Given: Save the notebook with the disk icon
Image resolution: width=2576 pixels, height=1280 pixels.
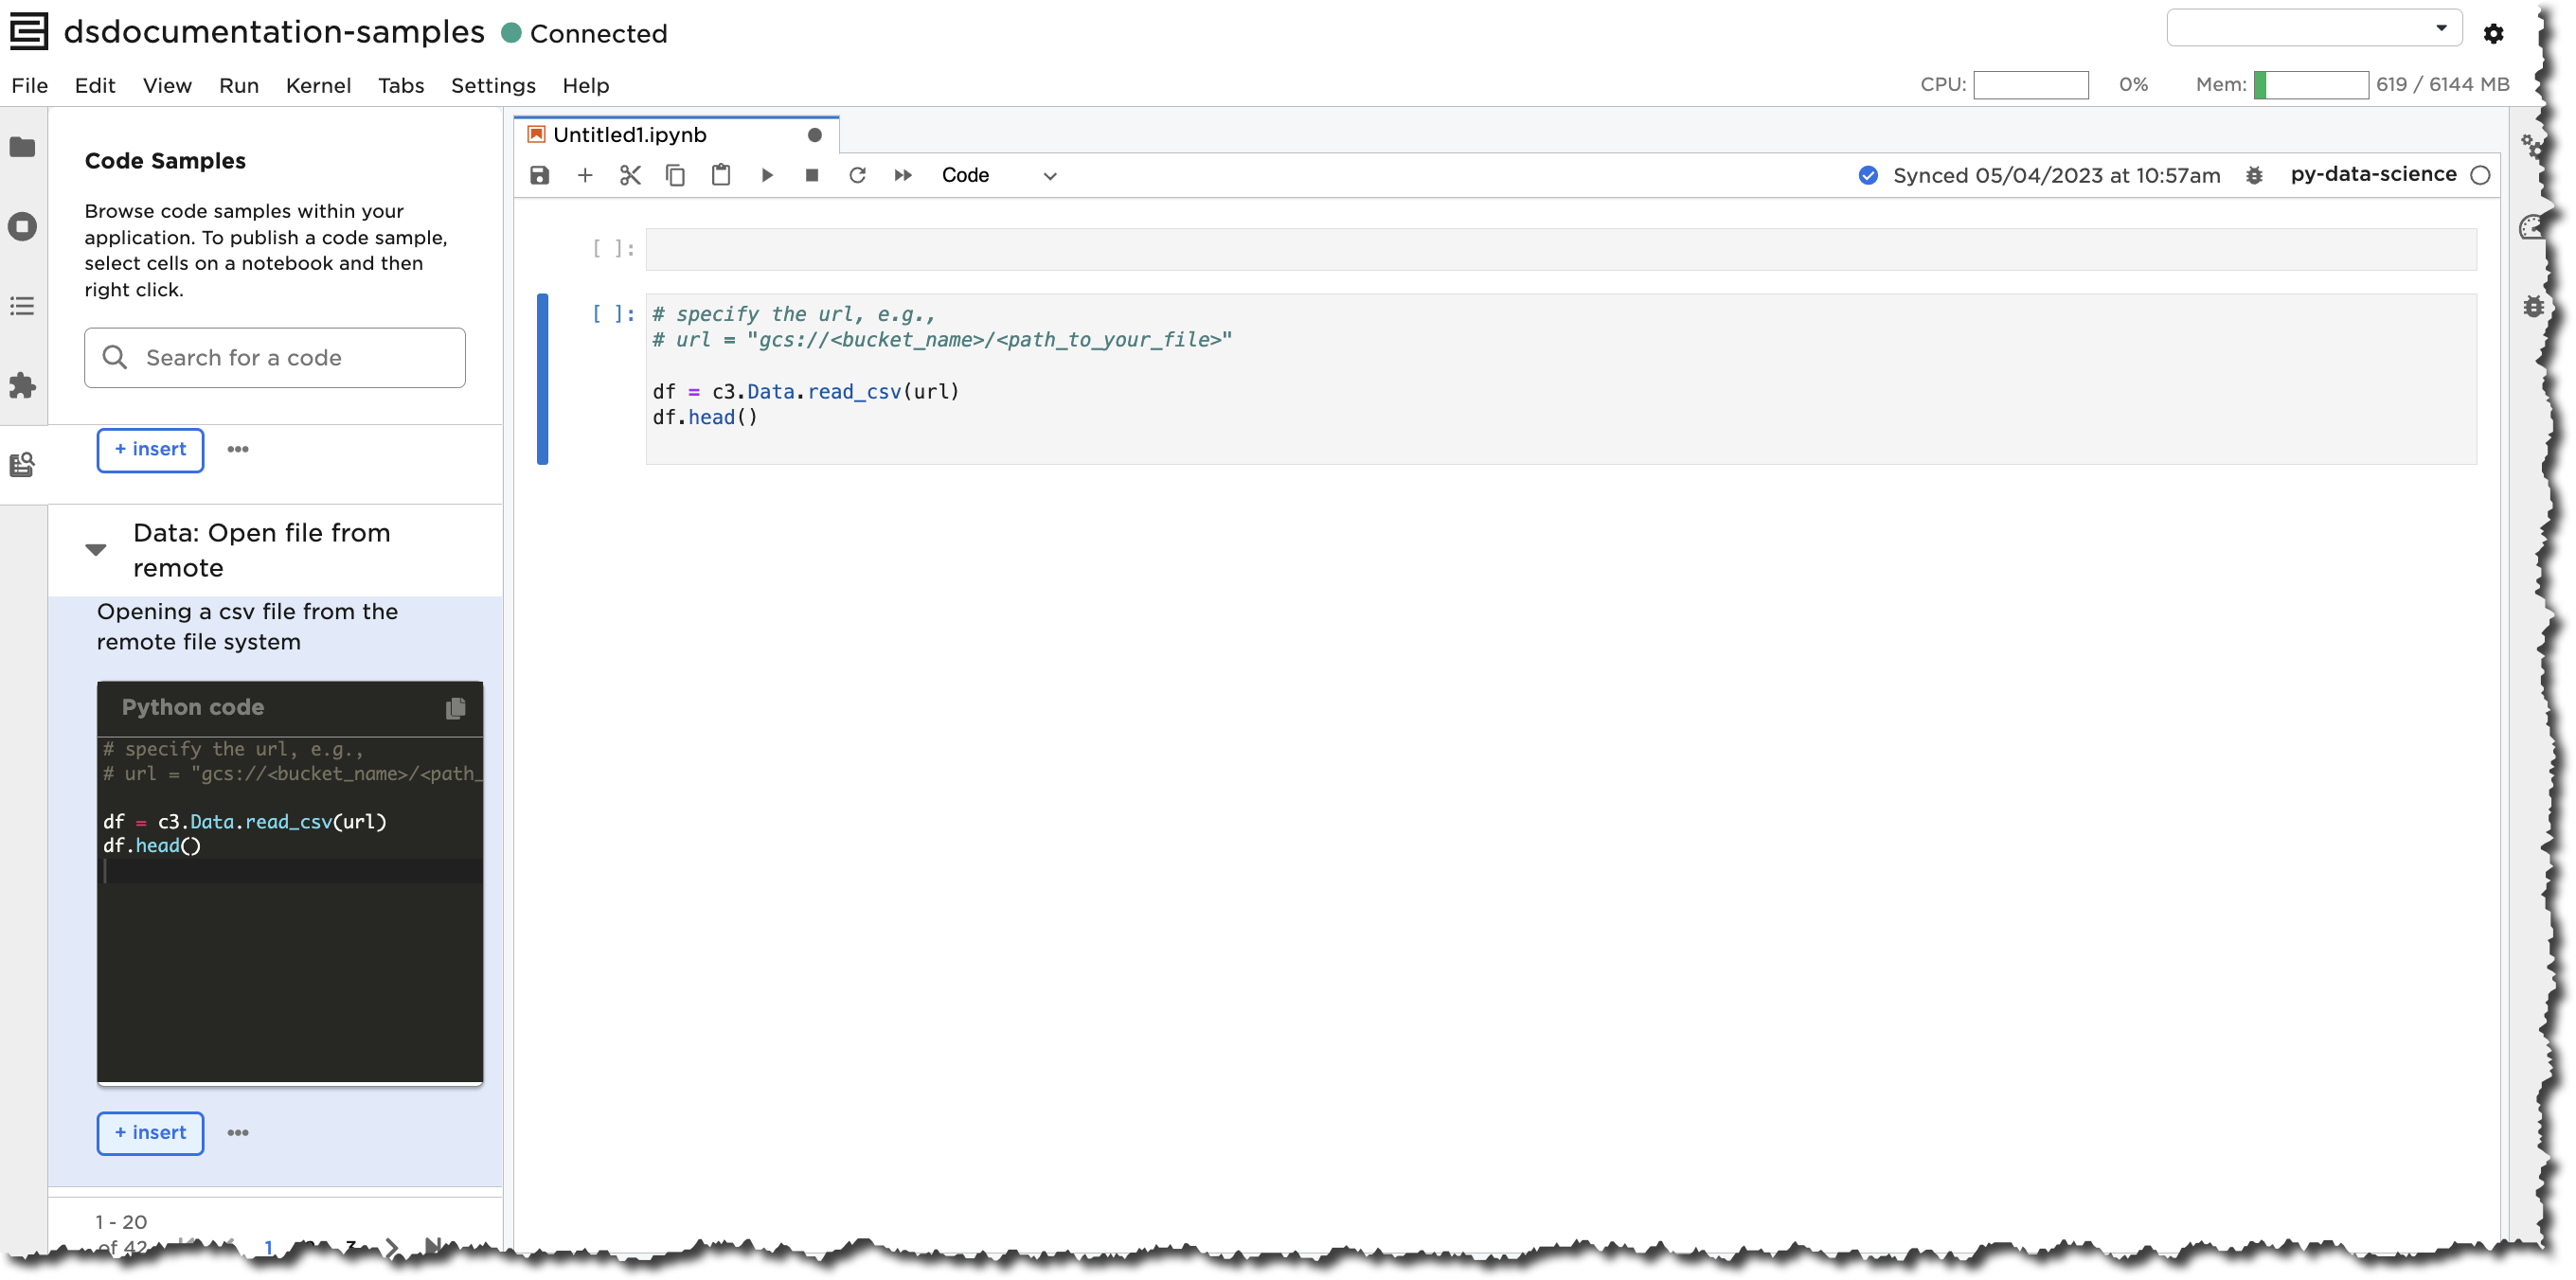Looking at the screenshot, I should click(540, 176).
